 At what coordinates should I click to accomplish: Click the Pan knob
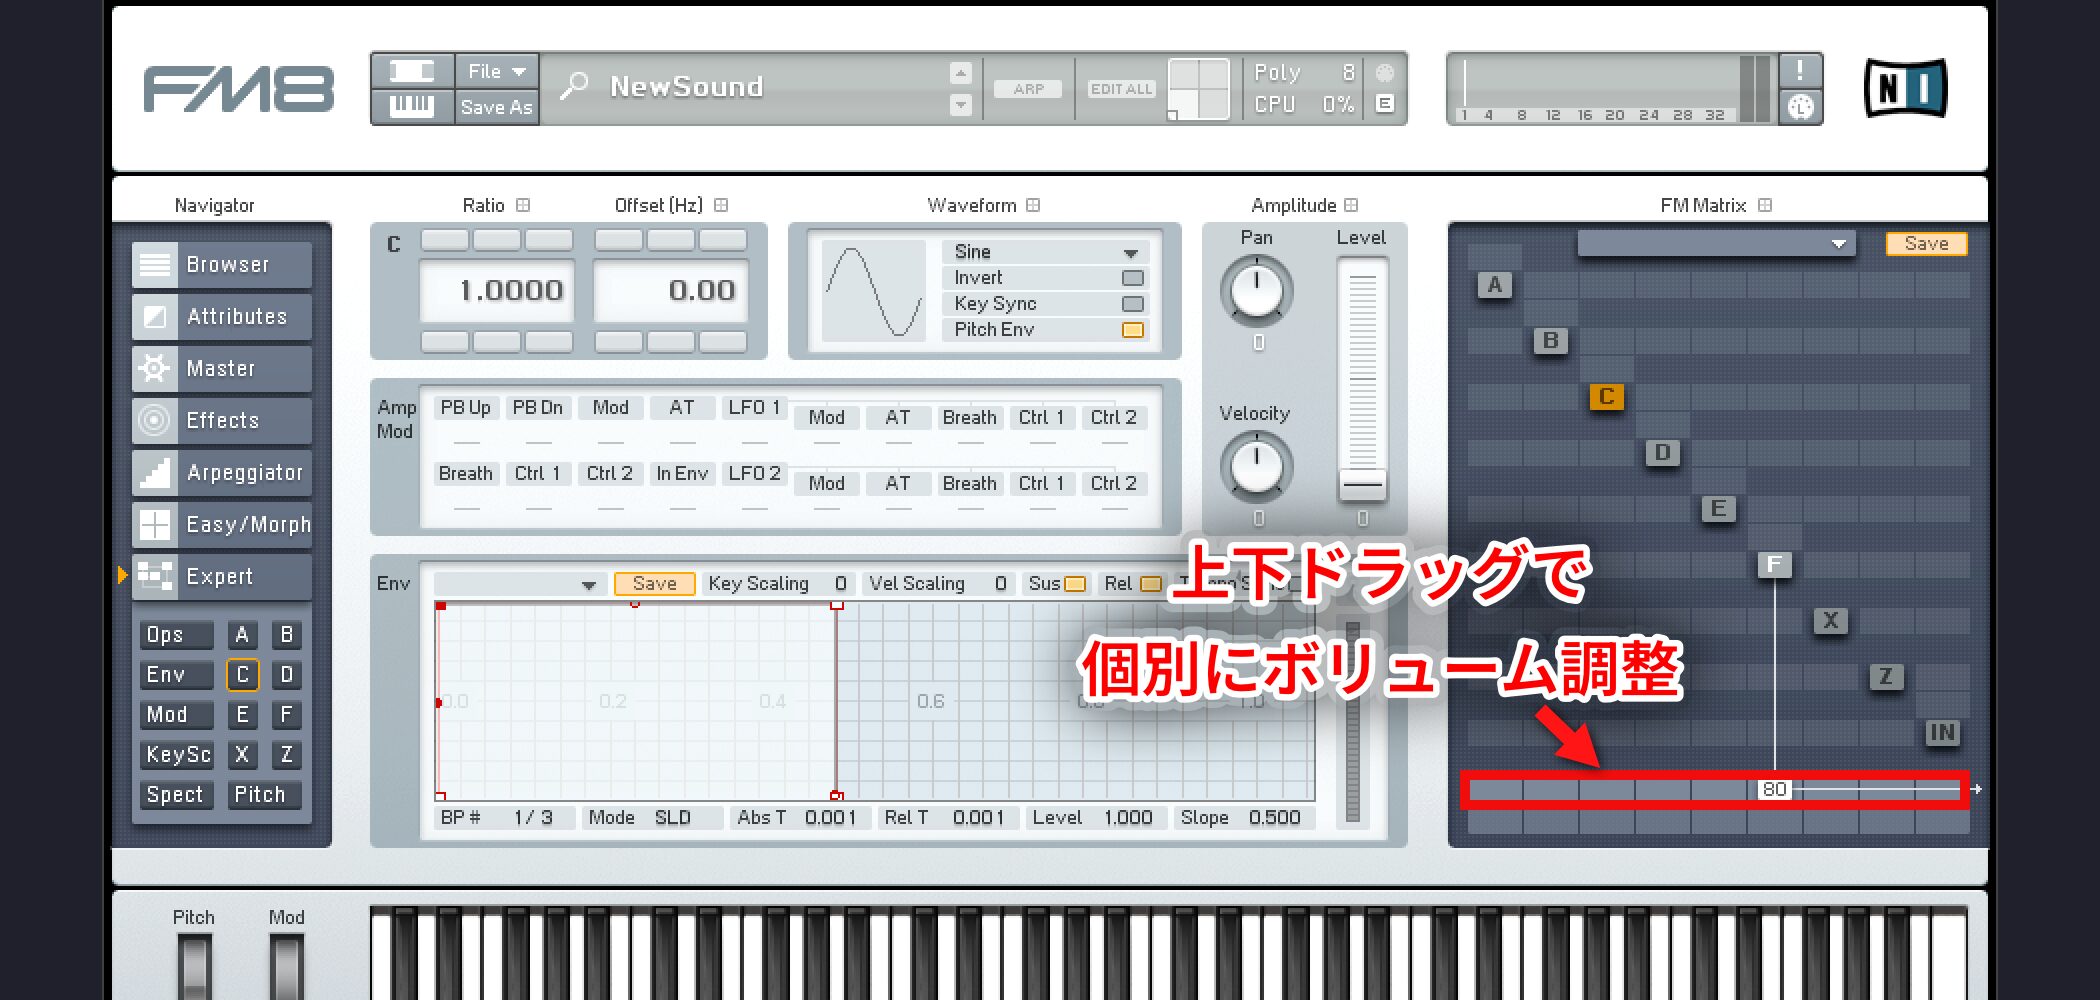[x=1257, y=291]
